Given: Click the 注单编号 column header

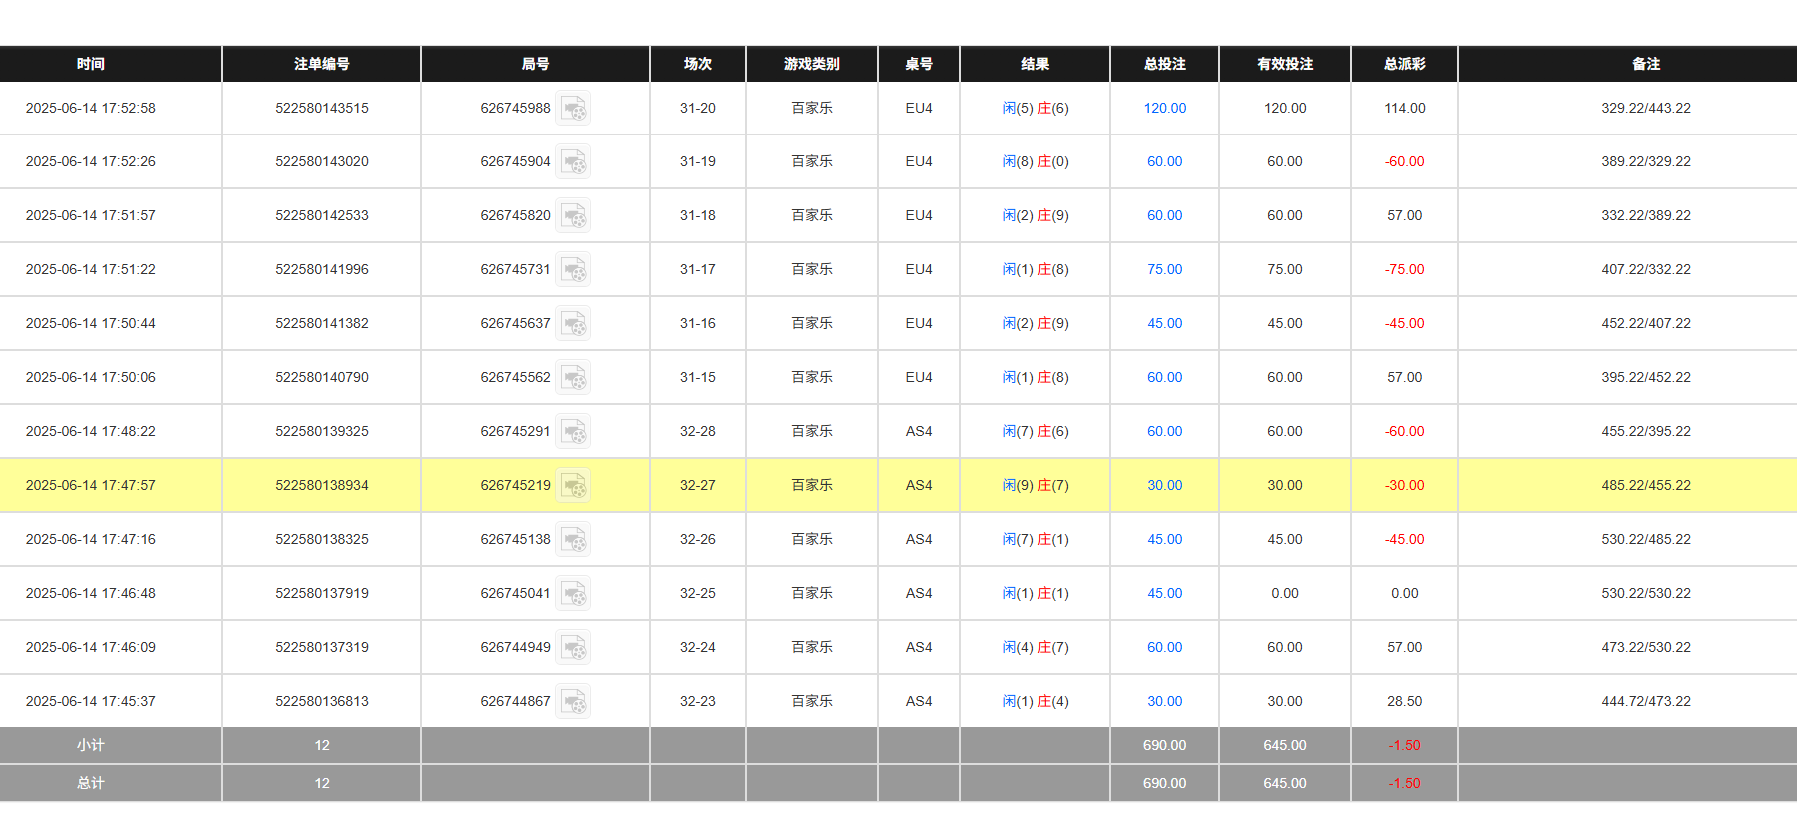Looking at the screenshot, I should click(321, 64).
